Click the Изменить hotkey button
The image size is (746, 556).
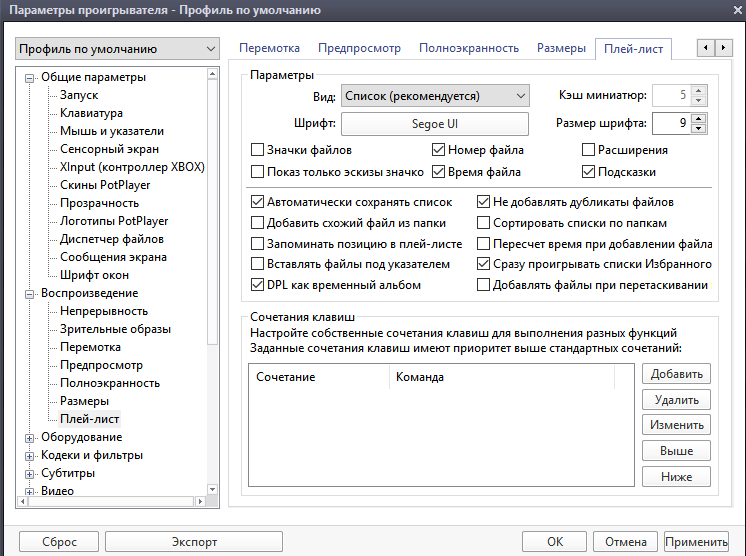click(676, 425)
